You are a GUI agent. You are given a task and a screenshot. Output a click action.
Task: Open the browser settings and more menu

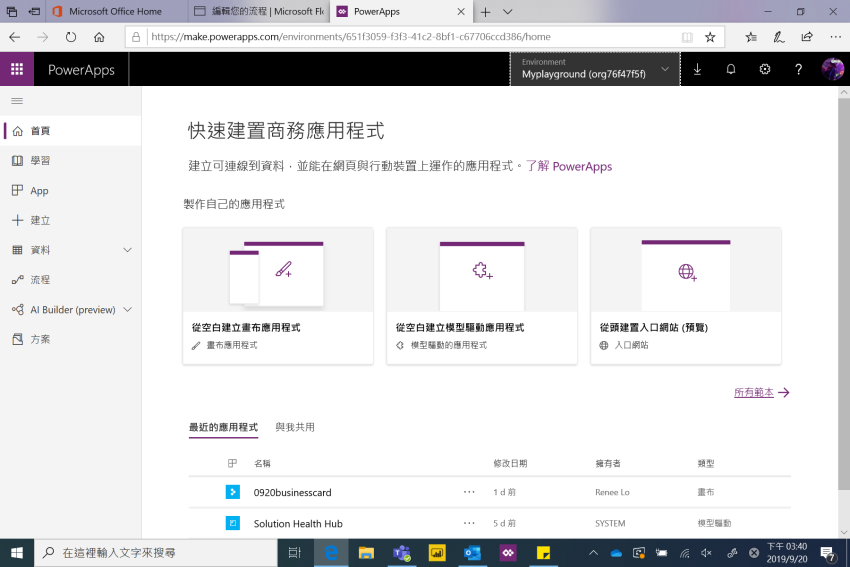tap(835, 37)
